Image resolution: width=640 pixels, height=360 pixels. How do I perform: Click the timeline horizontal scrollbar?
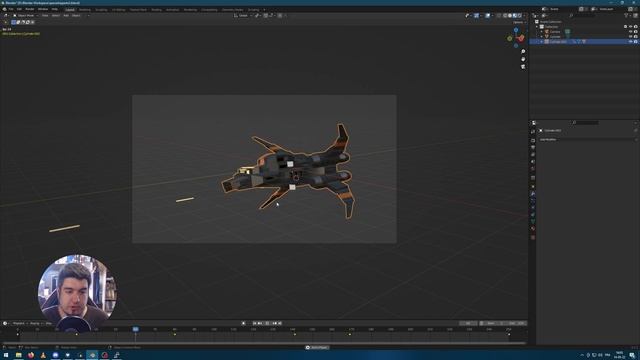(x=264, y=343)
